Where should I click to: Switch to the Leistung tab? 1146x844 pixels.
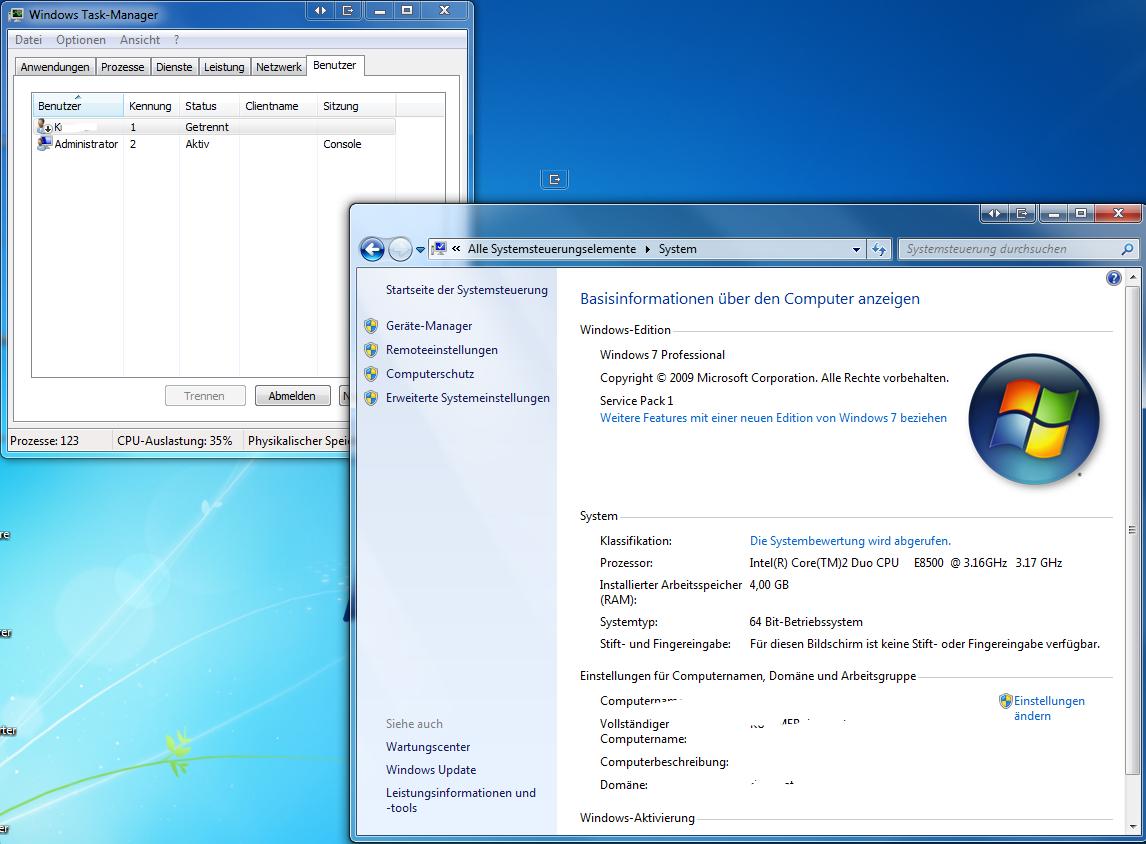pyautogui.click(x=224, y=67)
